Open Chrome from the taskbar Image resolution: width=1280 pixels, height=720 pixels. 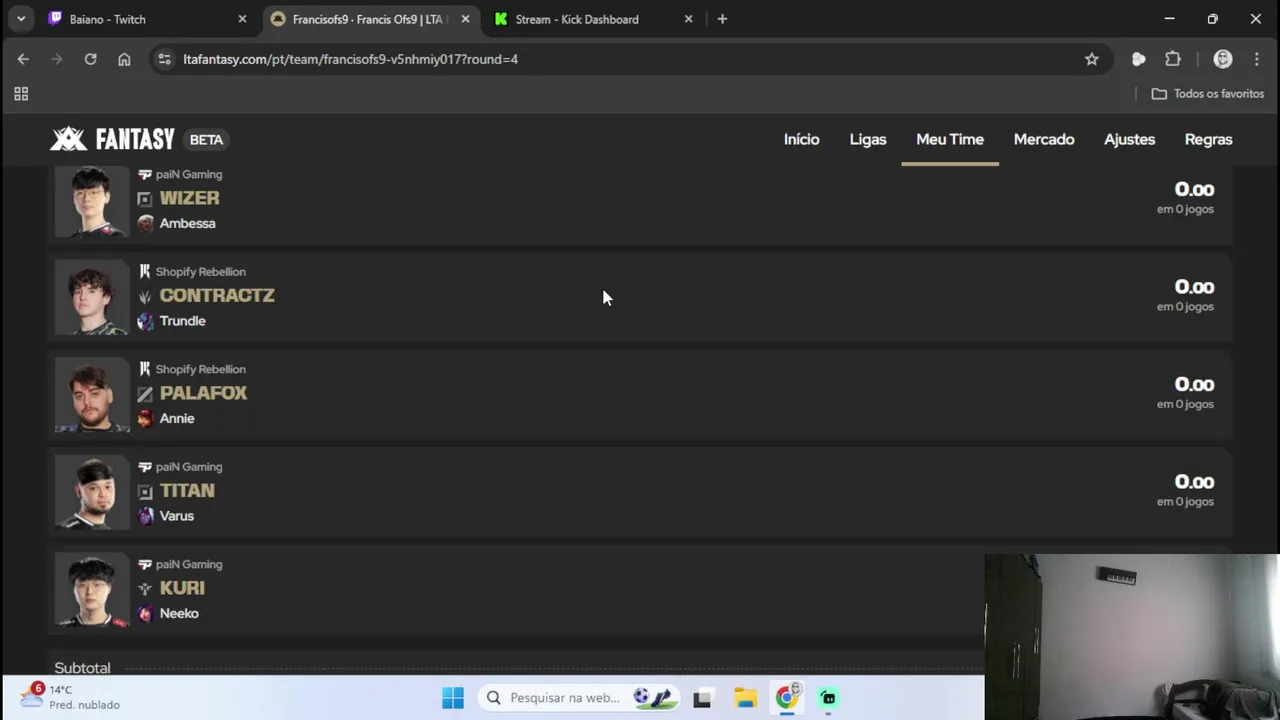pos(788,696)
